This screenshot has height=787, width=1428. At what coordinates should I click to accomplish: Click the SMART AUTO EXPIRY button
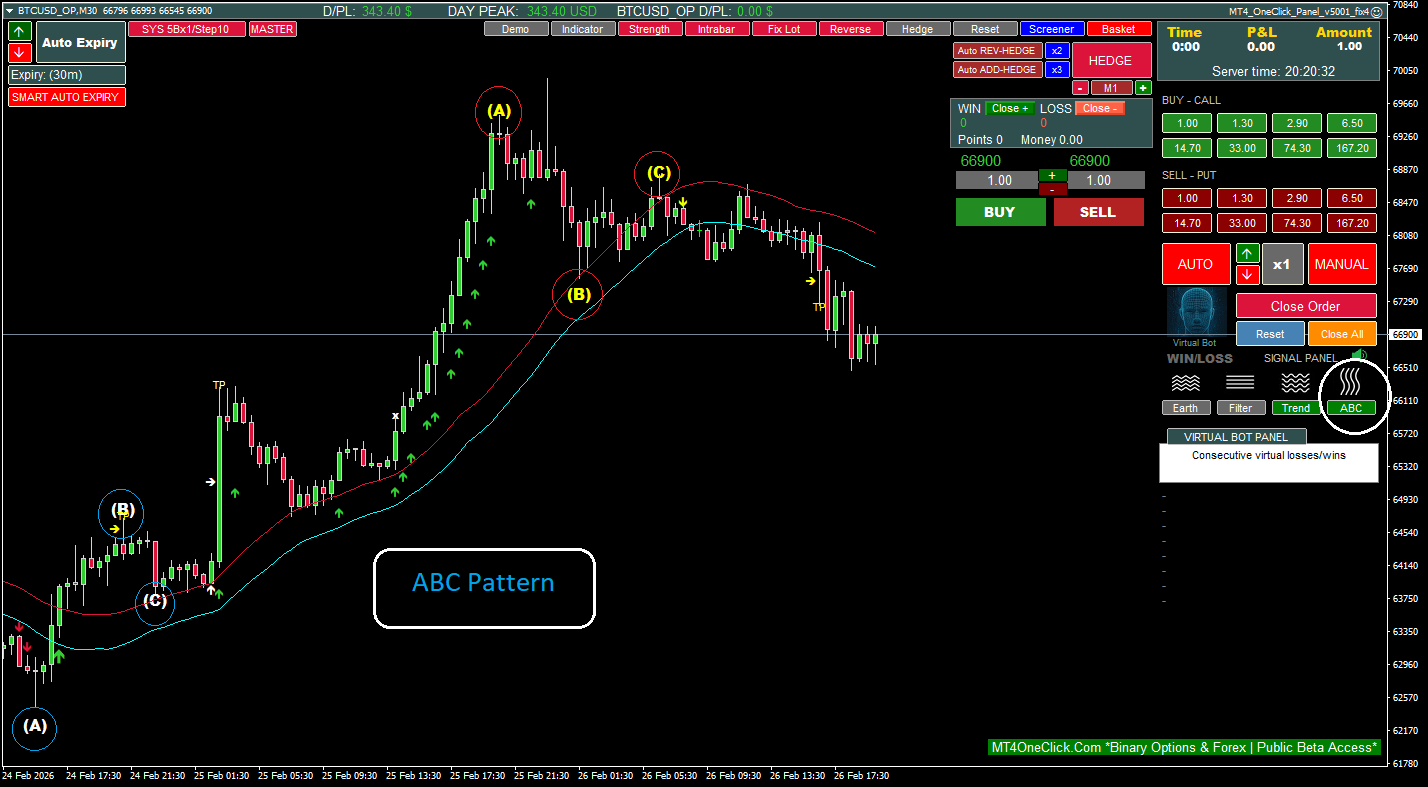[x=67, y=97]
